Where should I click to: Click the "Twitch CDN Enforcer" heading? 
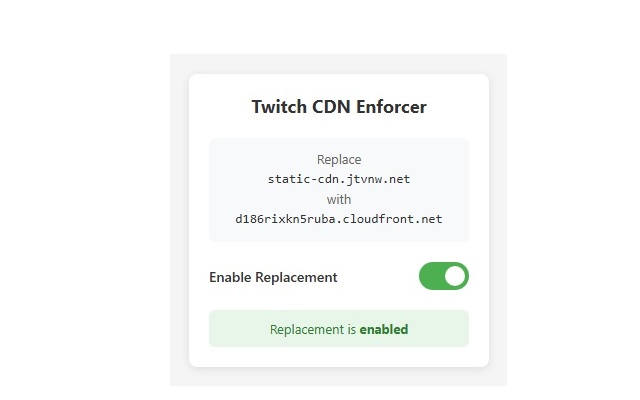tap(339, 107)
